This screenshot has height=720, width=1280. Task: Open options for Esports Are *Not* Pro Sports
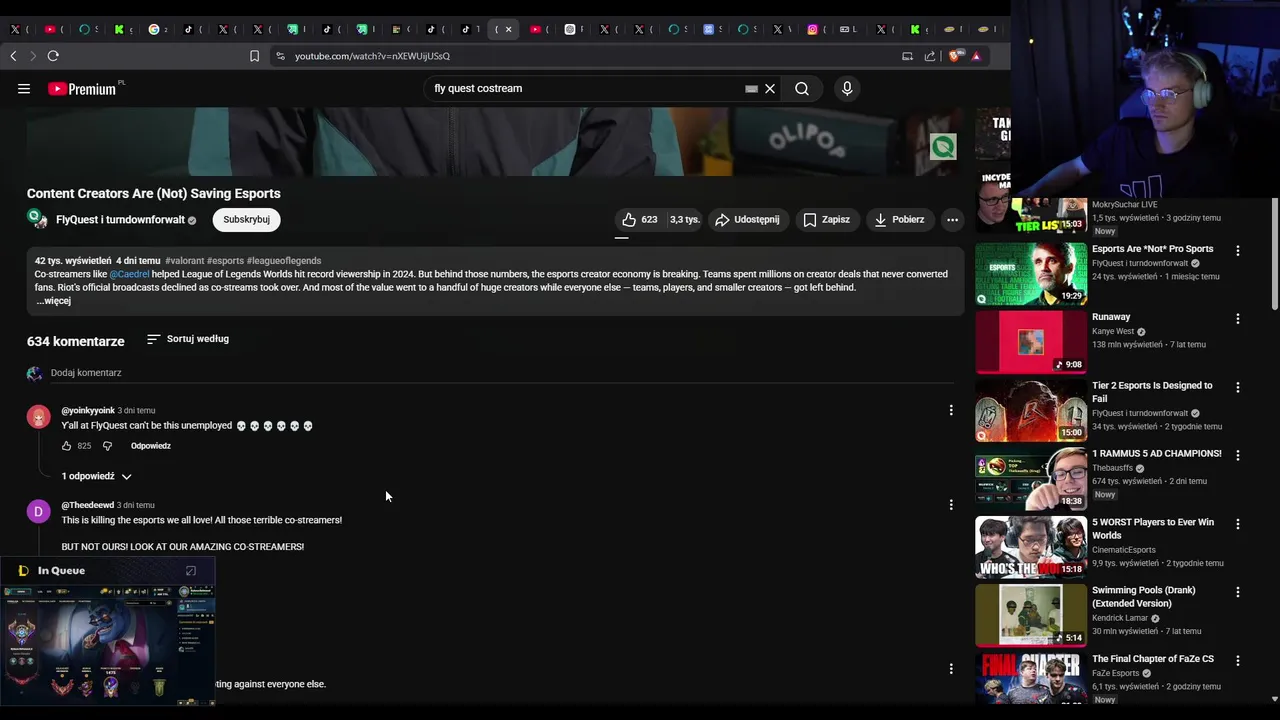pos(1238,251)
